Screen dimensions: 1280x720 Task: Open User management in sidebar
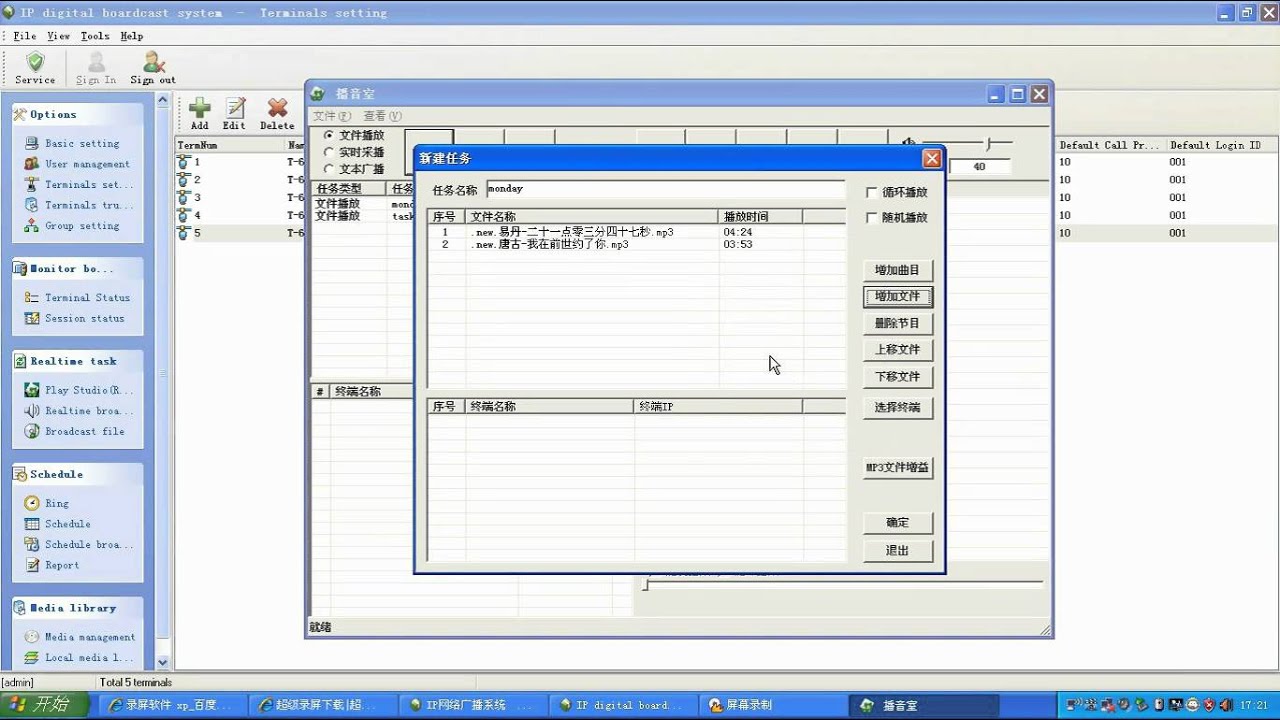click(x=77, y=164)
